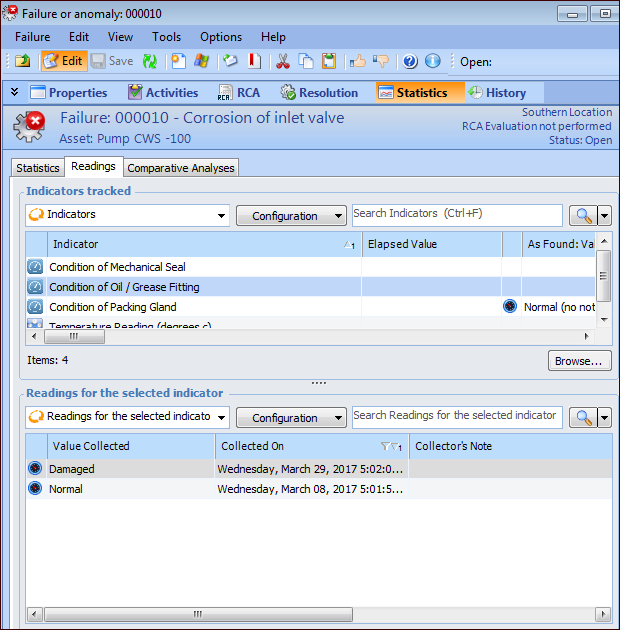The image size is (620, 630).
Task: Select the Damaged reading row
Action: click(319, 469)
